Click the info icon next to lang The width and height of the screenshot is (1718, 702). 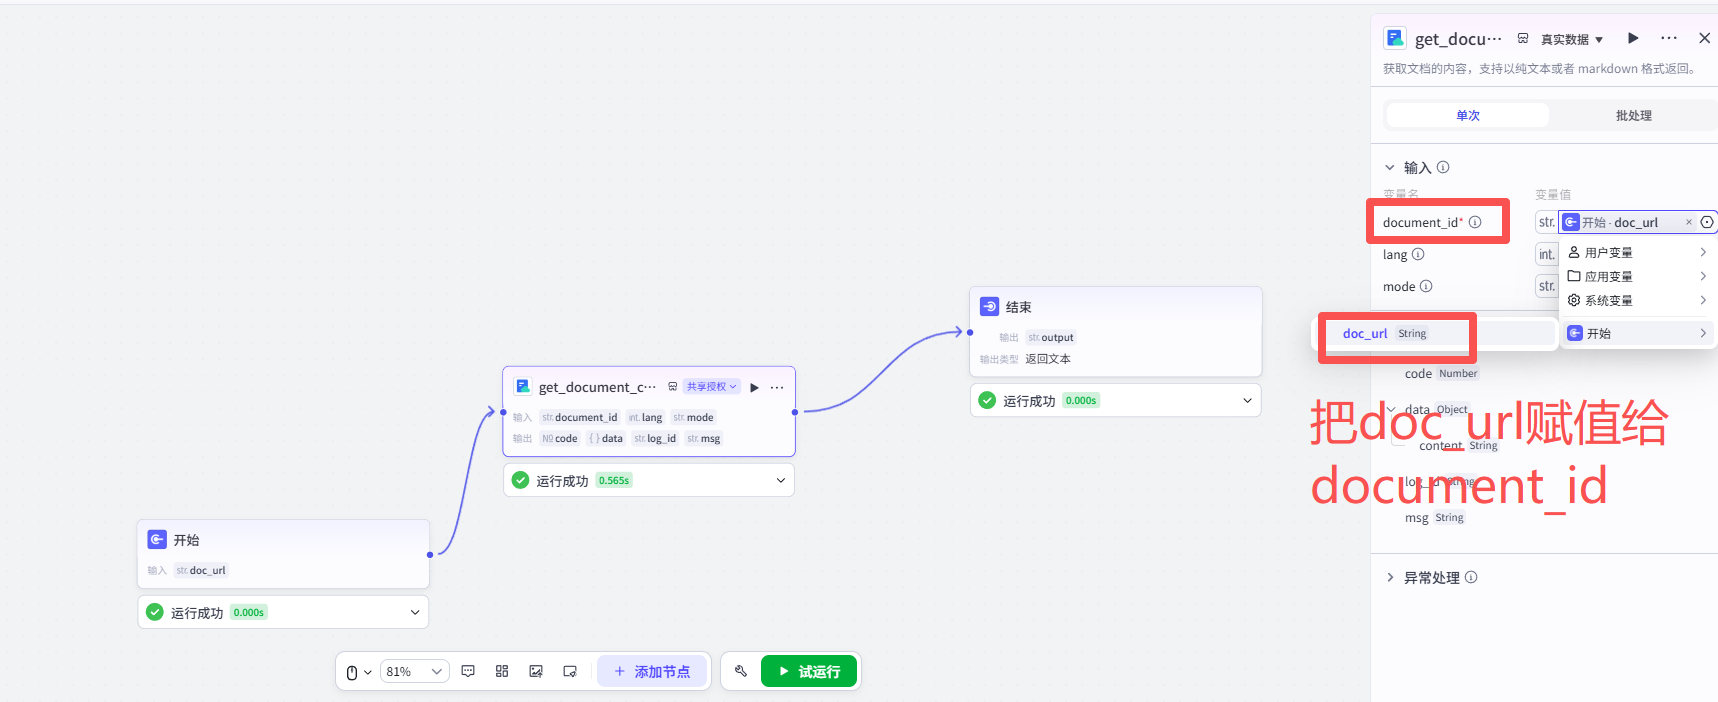click(x=1418, y=254)
